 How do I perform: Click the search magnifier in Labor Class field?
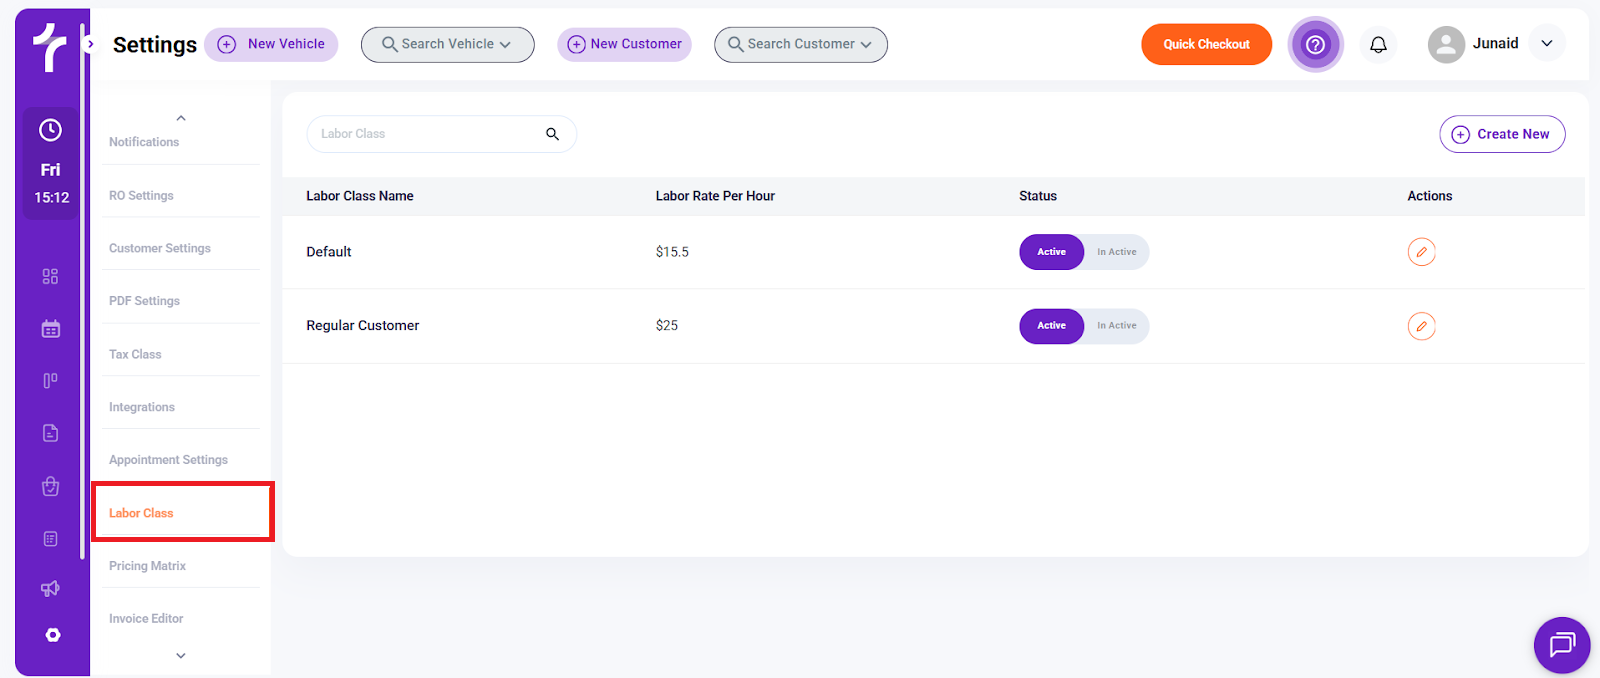(552, 134)
